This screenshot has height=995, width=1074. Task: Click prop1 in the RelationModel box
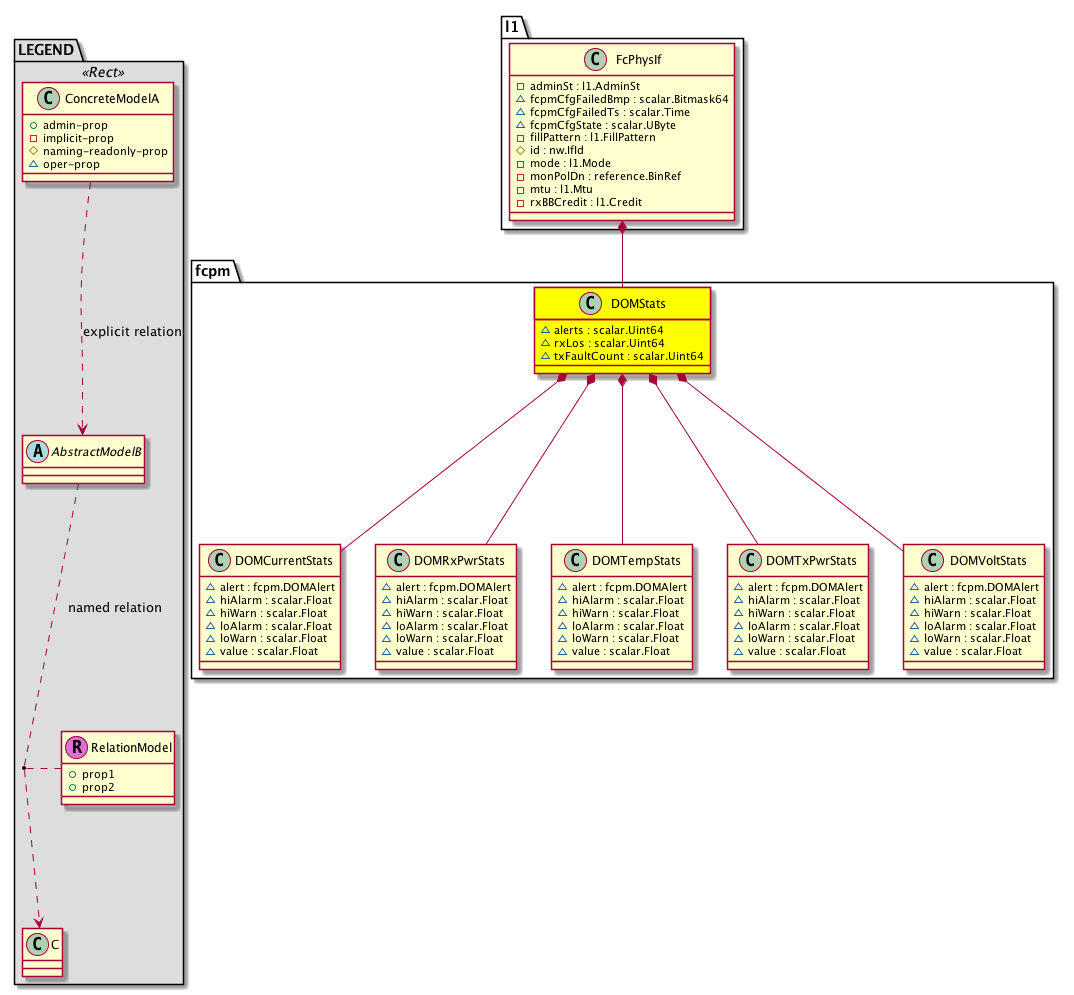point(98,774)
